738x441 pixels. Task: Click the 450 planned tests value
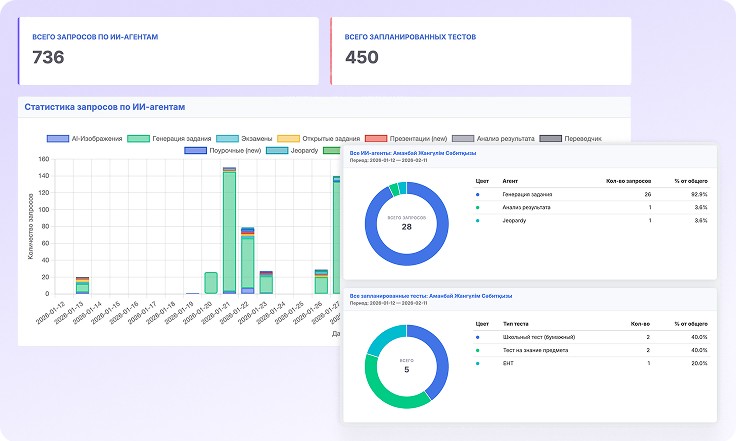(x=361, y=57)
